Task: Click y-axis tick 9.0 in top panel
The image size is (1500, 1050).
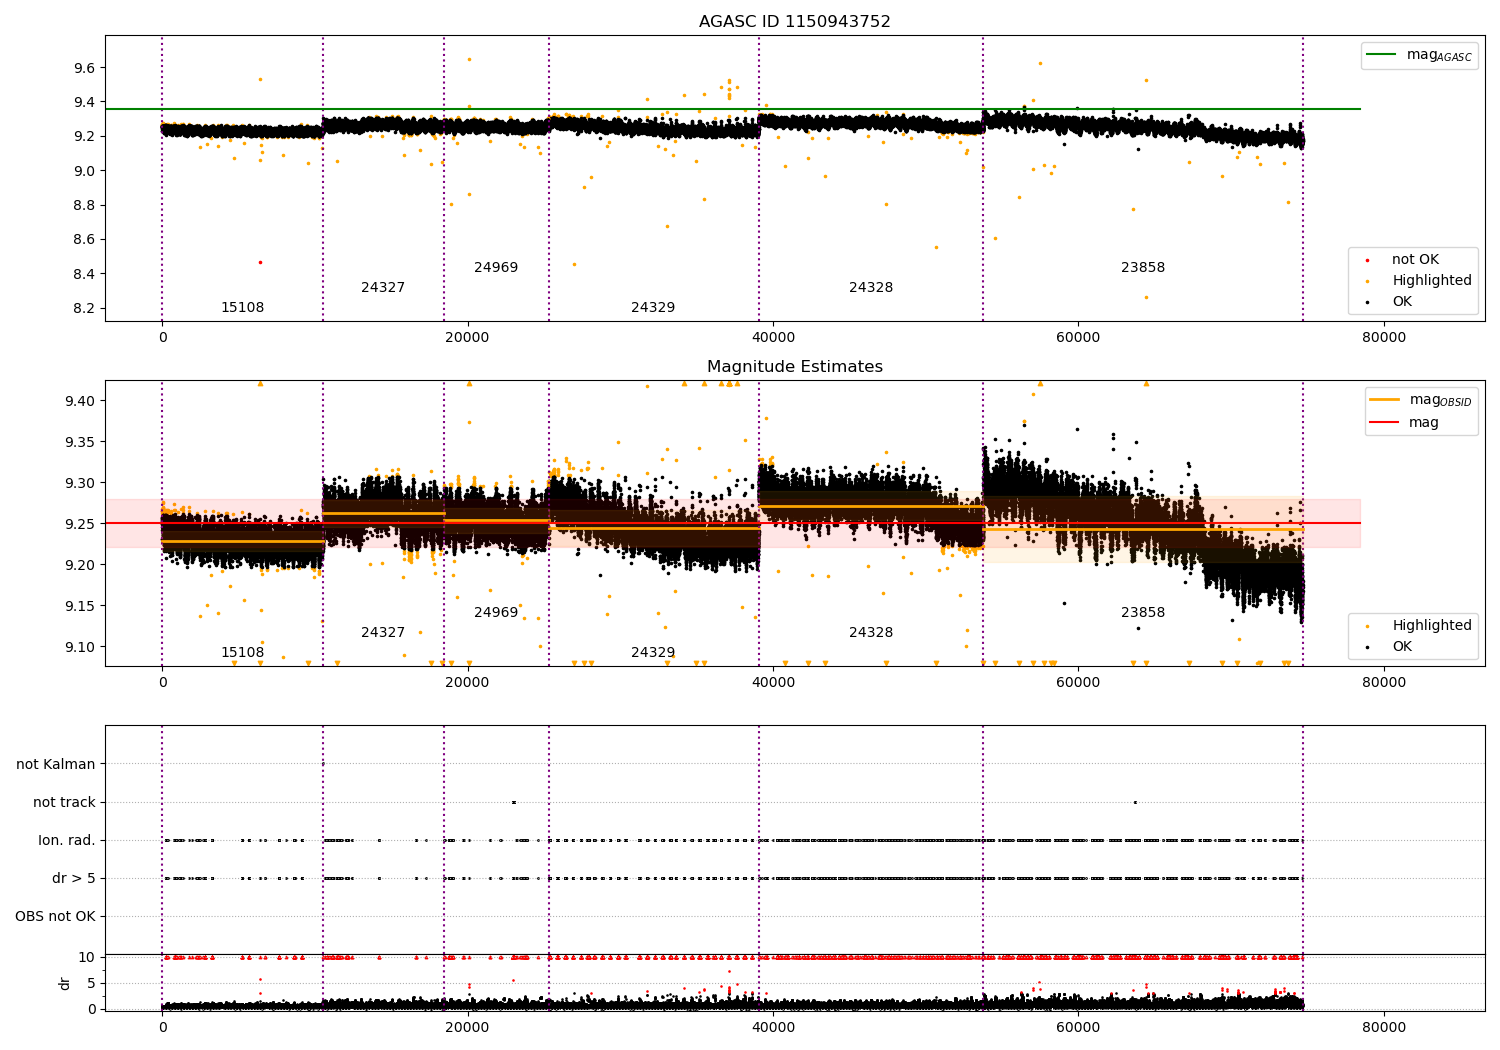Action: point(84,171)
